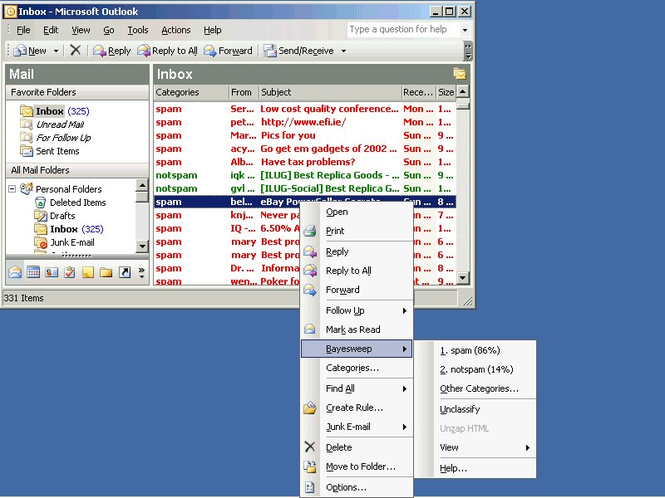Click folder tree scrollbar up arrow
665x498 pixels.
(x=142, y=185)
